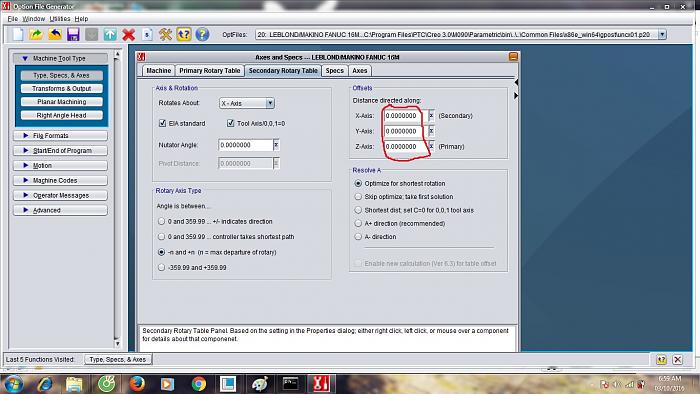Expand Machine Codes section
700x394 pixels.
60,180
